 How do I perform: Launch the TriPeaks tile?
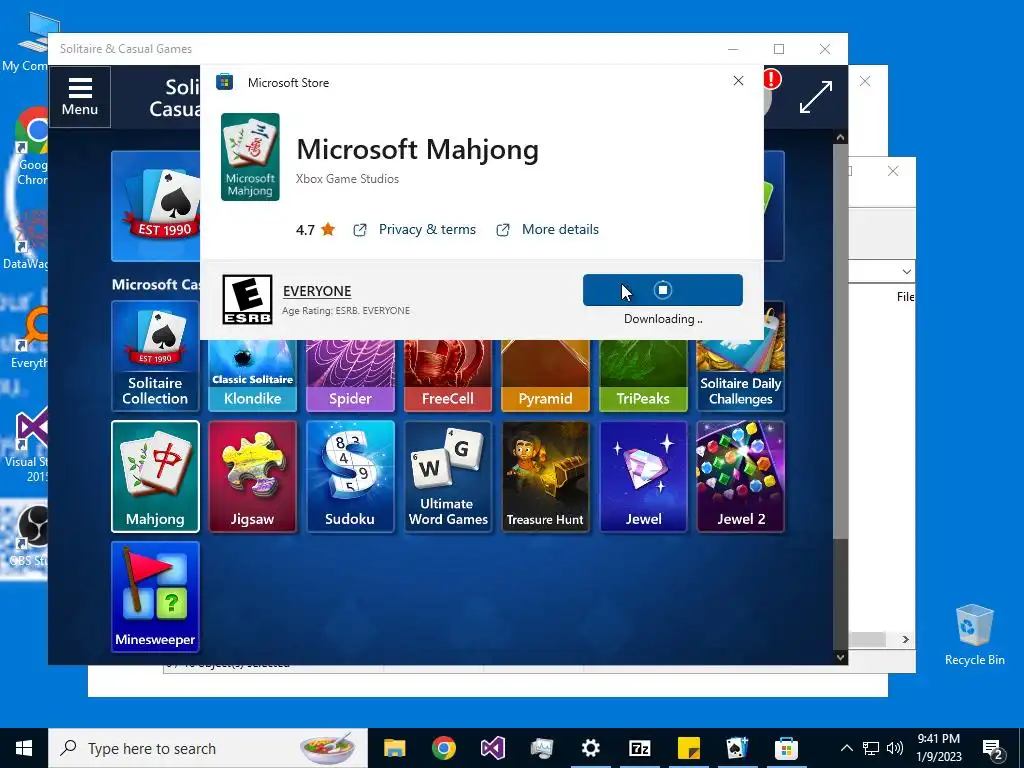tap(643, 376)
